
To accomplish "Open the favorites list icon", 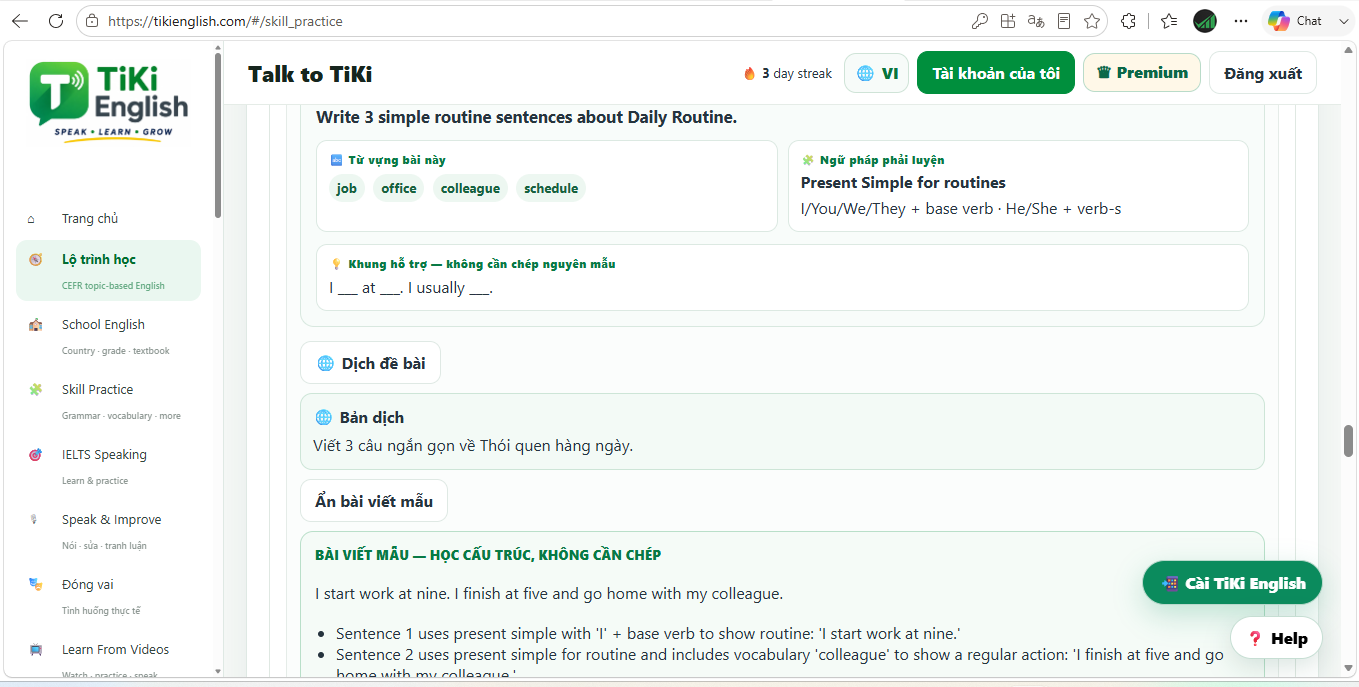I will 1169,21.
